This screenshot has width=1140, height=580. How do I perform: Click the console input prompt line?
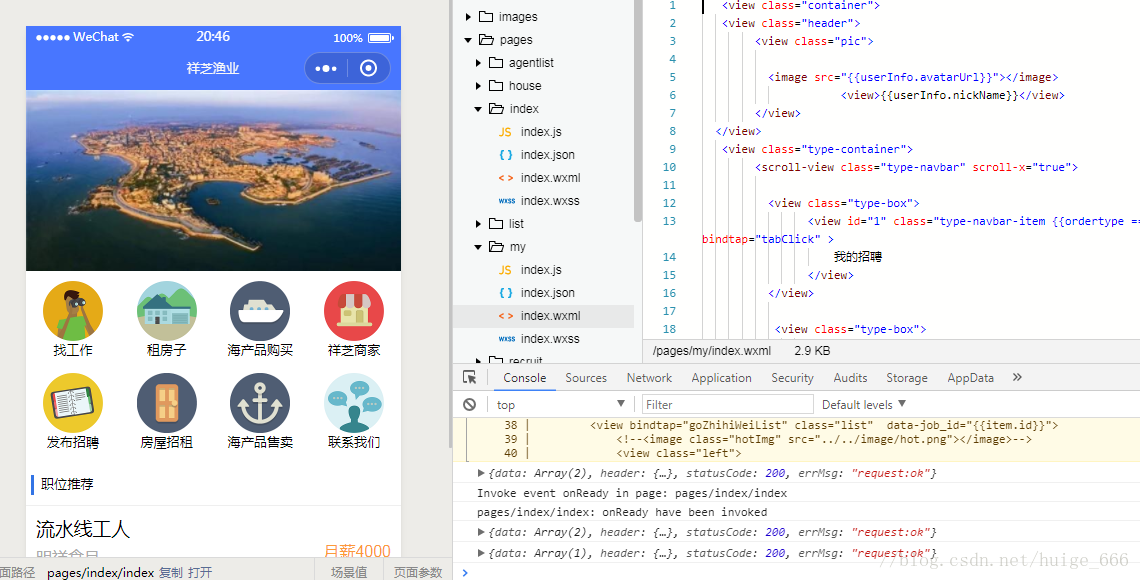pos(796,572)
